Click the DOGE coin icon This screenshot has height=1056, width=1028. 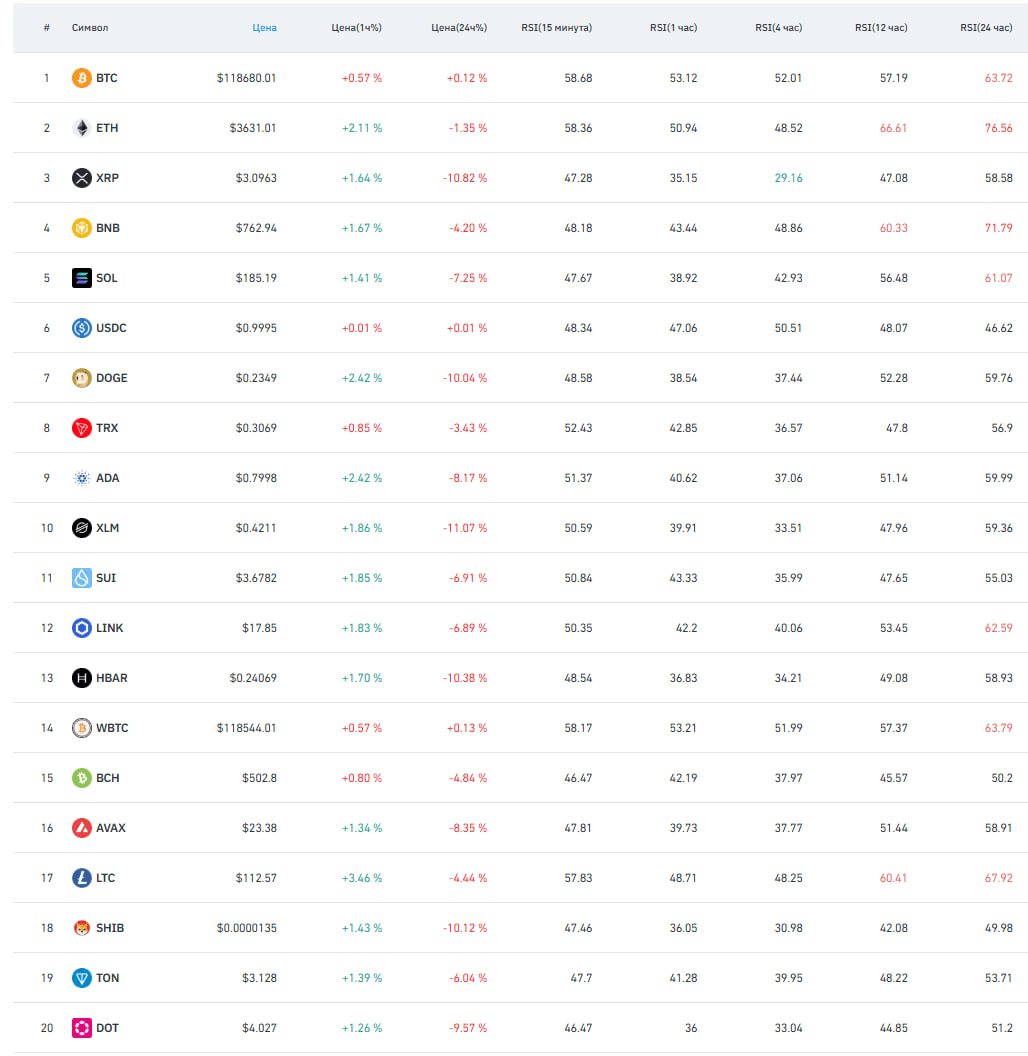point(82,378)
